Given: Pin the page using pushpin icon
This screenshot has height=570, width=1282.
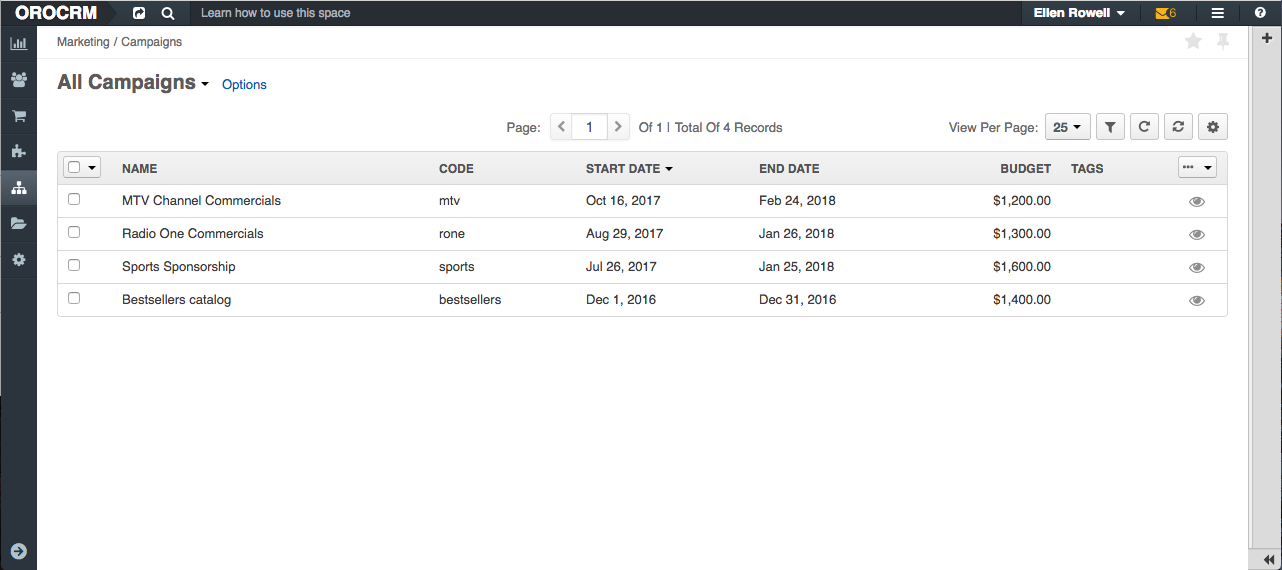Looking at the screenshot, I should (1222, 42).
